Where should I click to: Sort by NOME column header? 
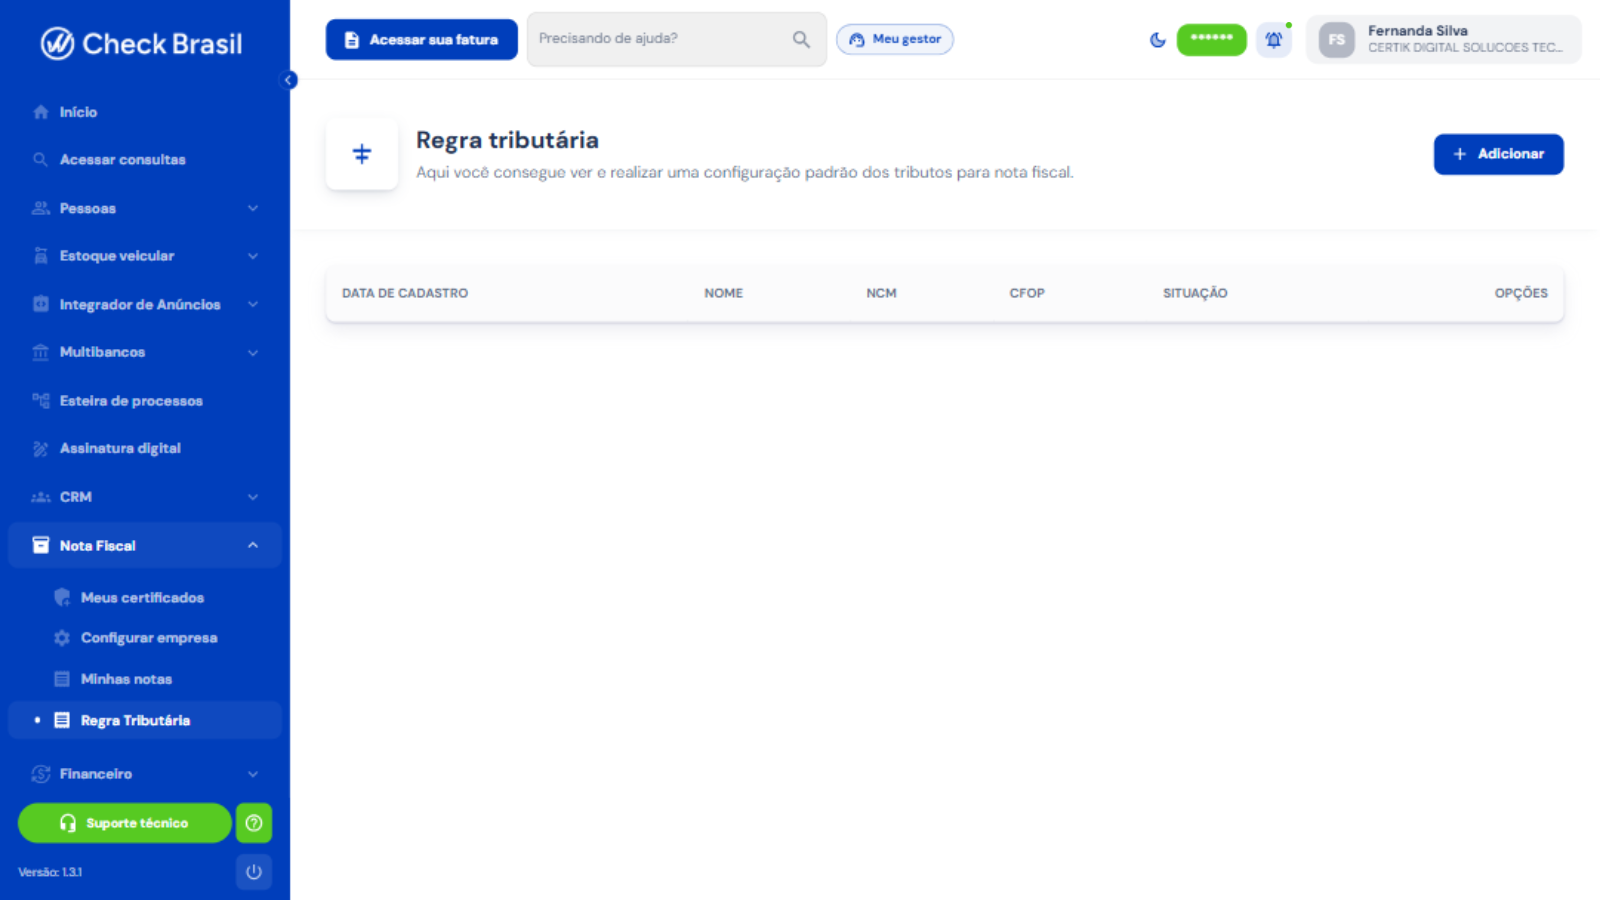click(x=724, y=293)
